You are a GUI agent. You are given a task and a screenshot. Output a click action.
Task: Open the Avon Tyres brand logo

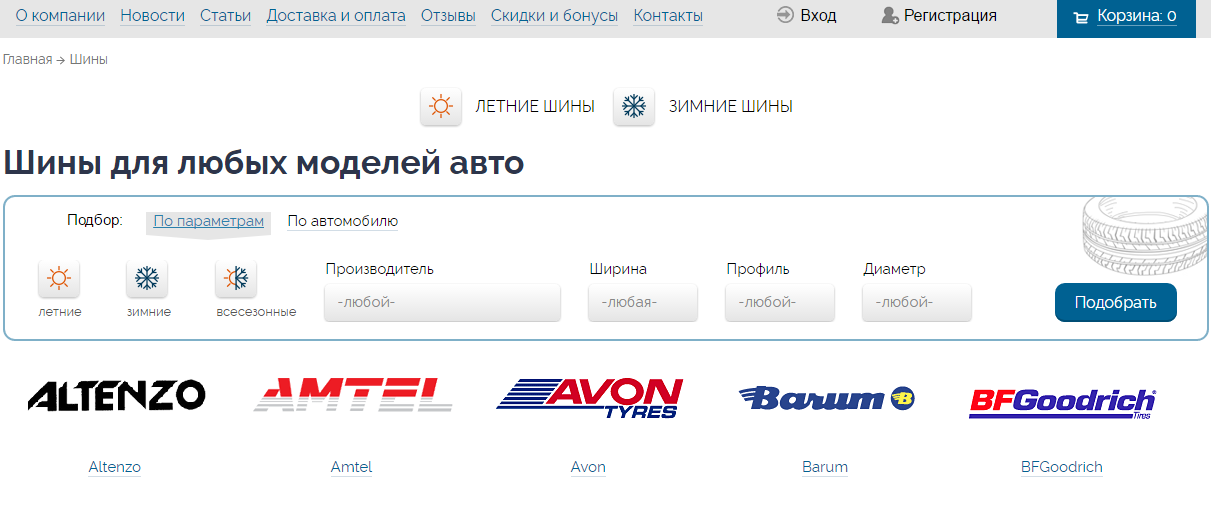coord(589,397)
